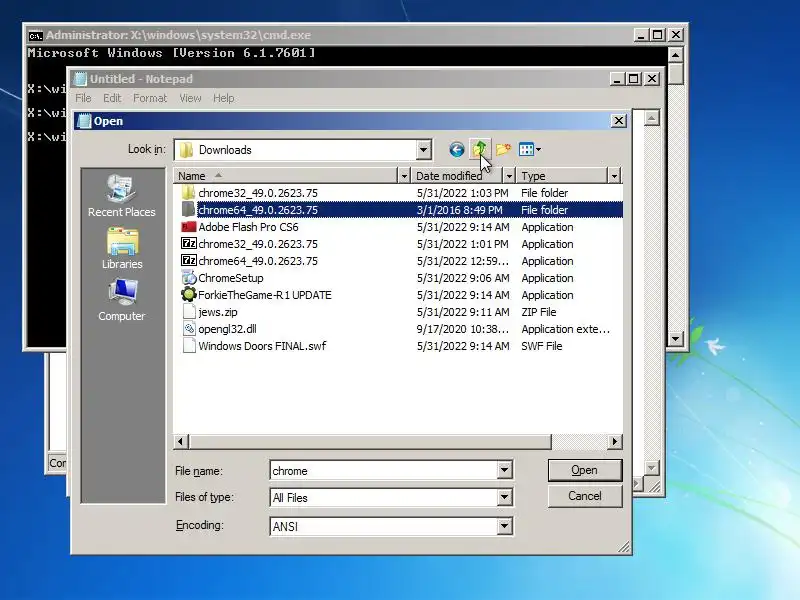Click the file list horizontal scrollbar thumb
Viewport: 800px width, 600px height.
coord(370,441)
